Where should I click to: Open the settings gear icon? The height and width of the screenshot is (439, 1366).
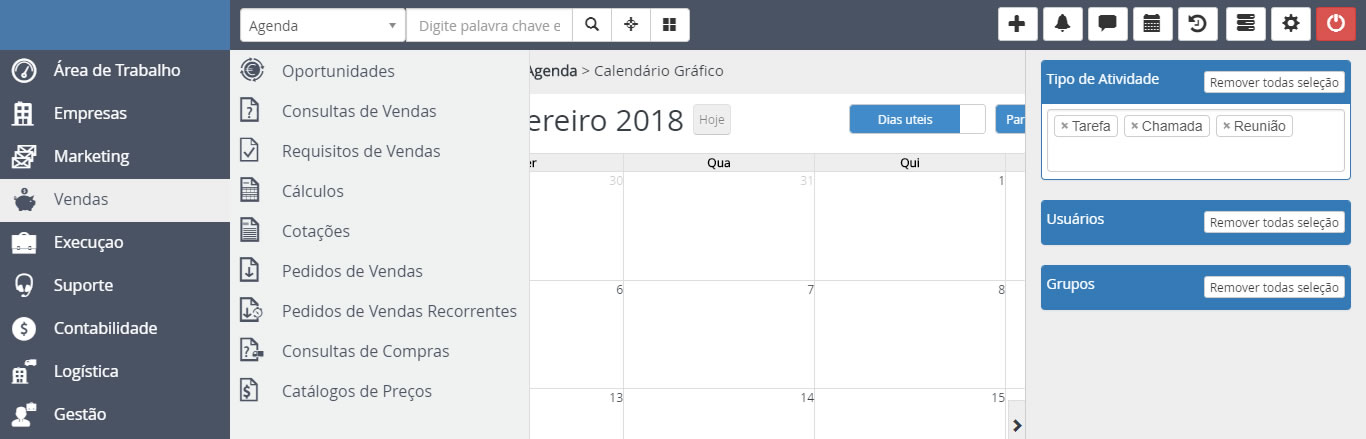point(1290,24)
